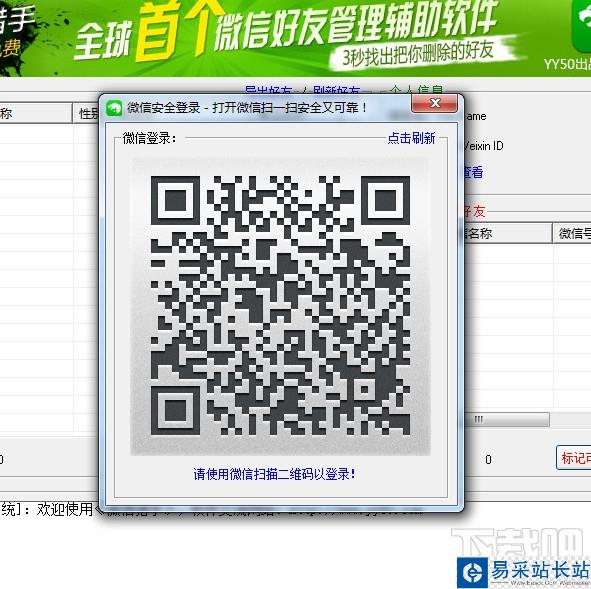Click the green WeChat icon in dialog title
This screenshot has width=591, height=589.
(x=114, y=108)
